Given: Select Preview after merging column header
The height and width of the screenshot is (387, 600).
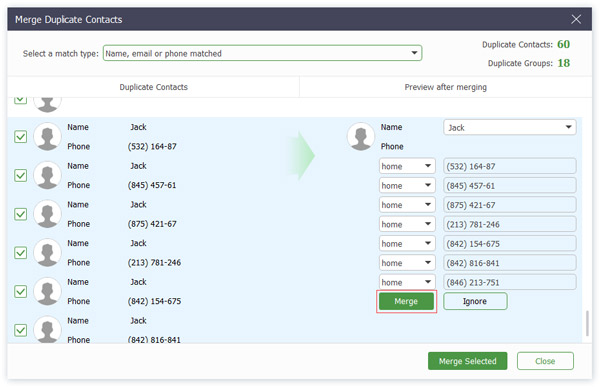Looking at the screenshot, I should 445,87.
